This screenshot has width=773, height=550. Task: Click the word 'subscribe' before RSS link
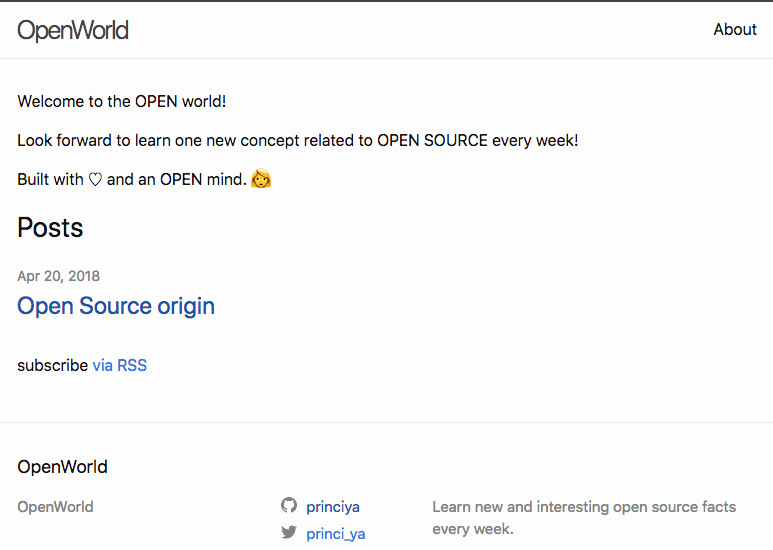tap(52, 365)
